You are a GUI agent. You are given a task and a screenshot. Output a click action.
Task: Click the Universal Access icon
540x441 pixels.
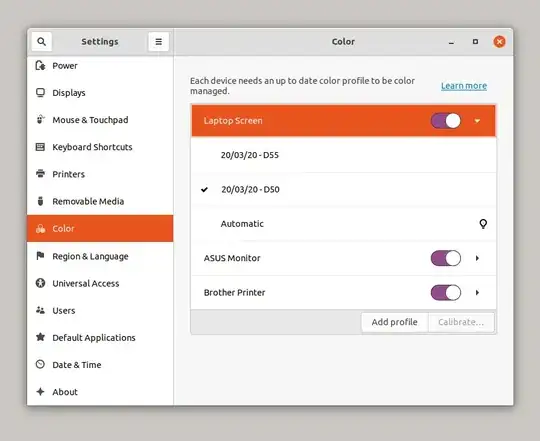41,283
